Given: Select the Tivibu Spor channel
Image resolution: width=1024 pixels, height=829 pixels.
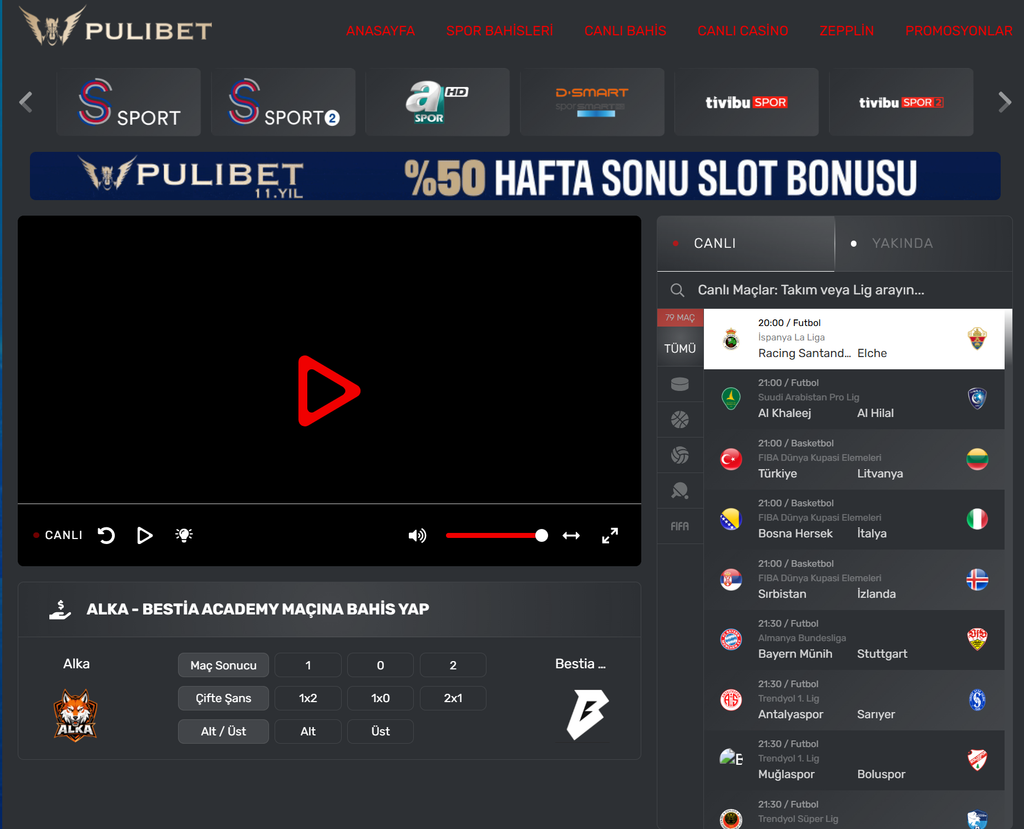Looking at the screenshot, I should (x=746, y=102).
